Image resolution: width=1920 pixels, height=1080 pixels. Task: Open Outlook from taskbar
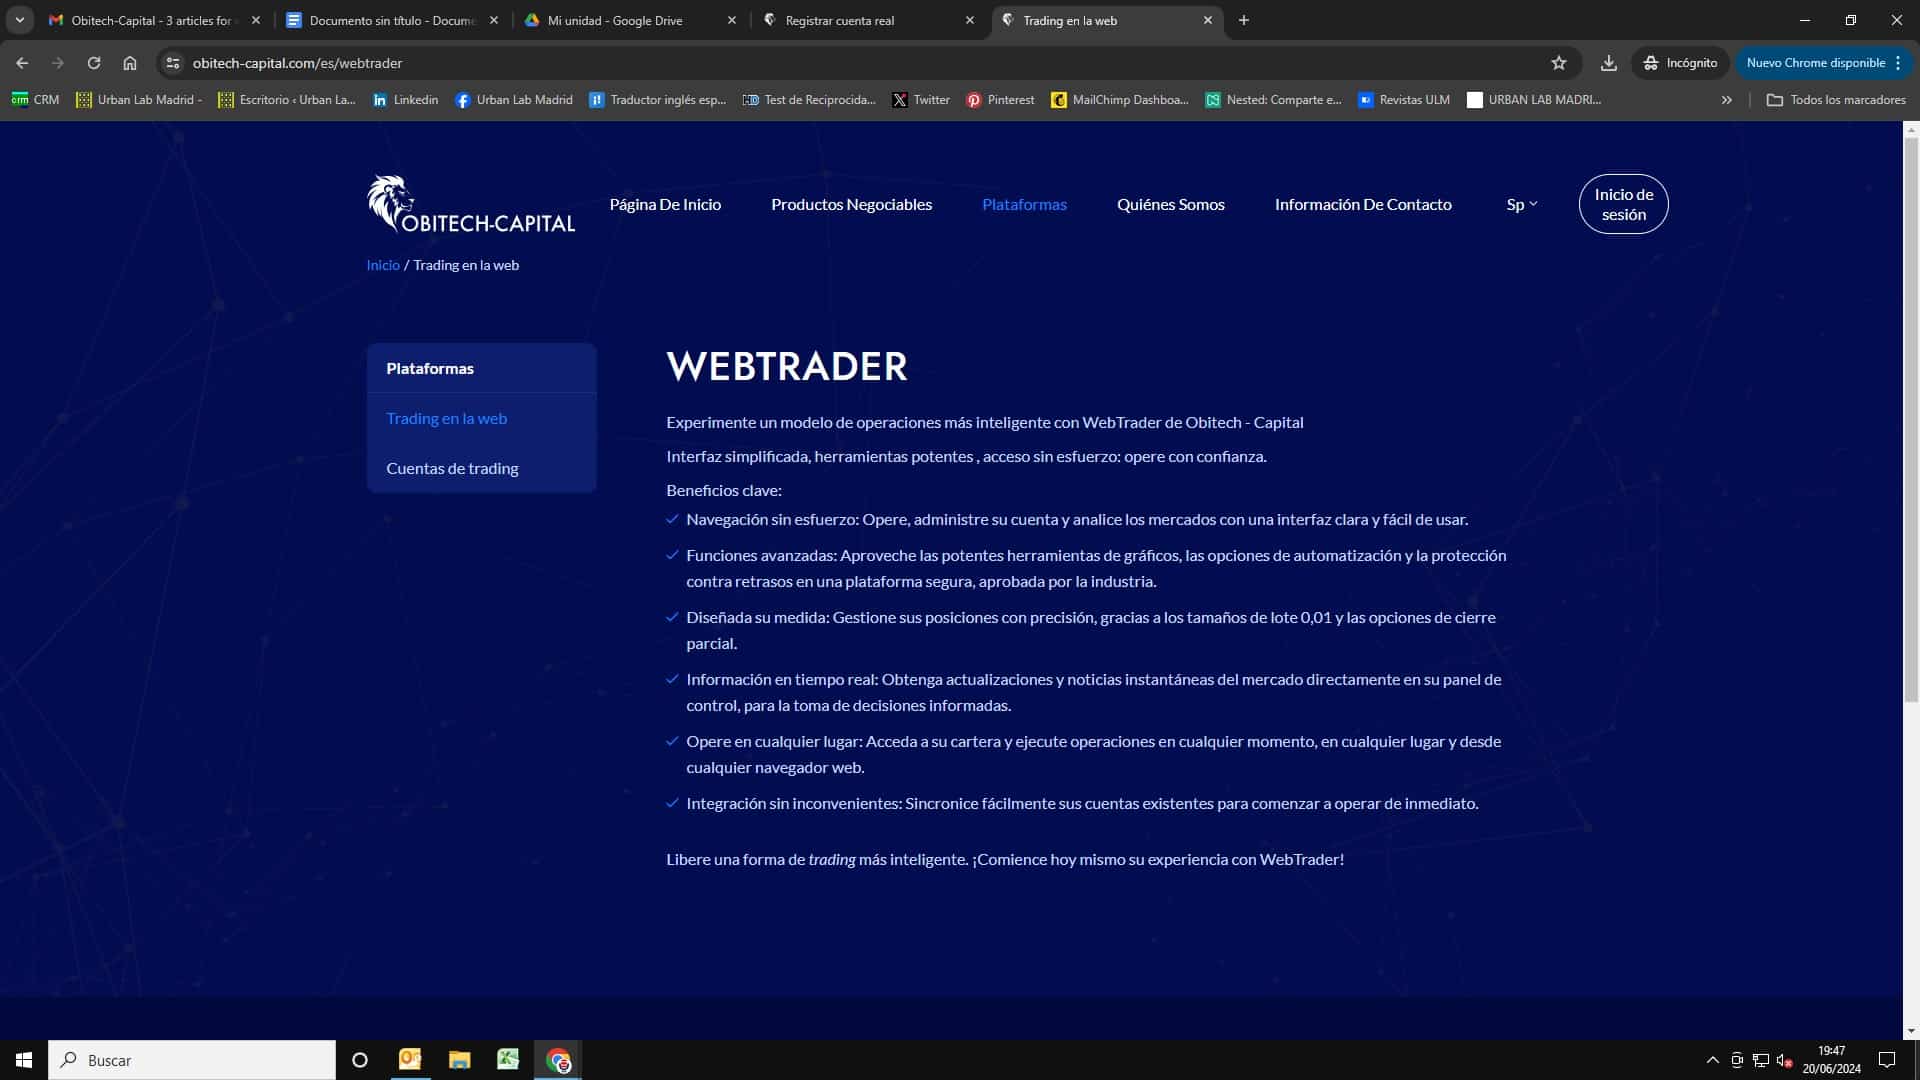point(410,1060)
